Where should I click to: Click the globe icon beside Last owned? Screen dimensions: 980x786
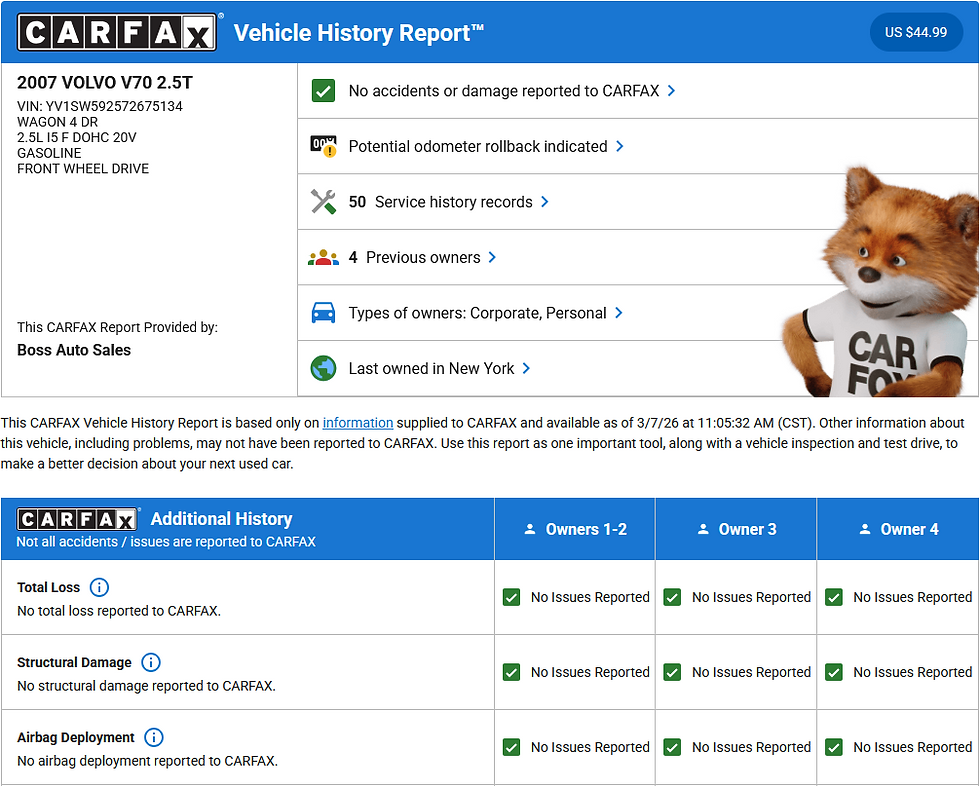pyautogui.click(x=323, y=368)
